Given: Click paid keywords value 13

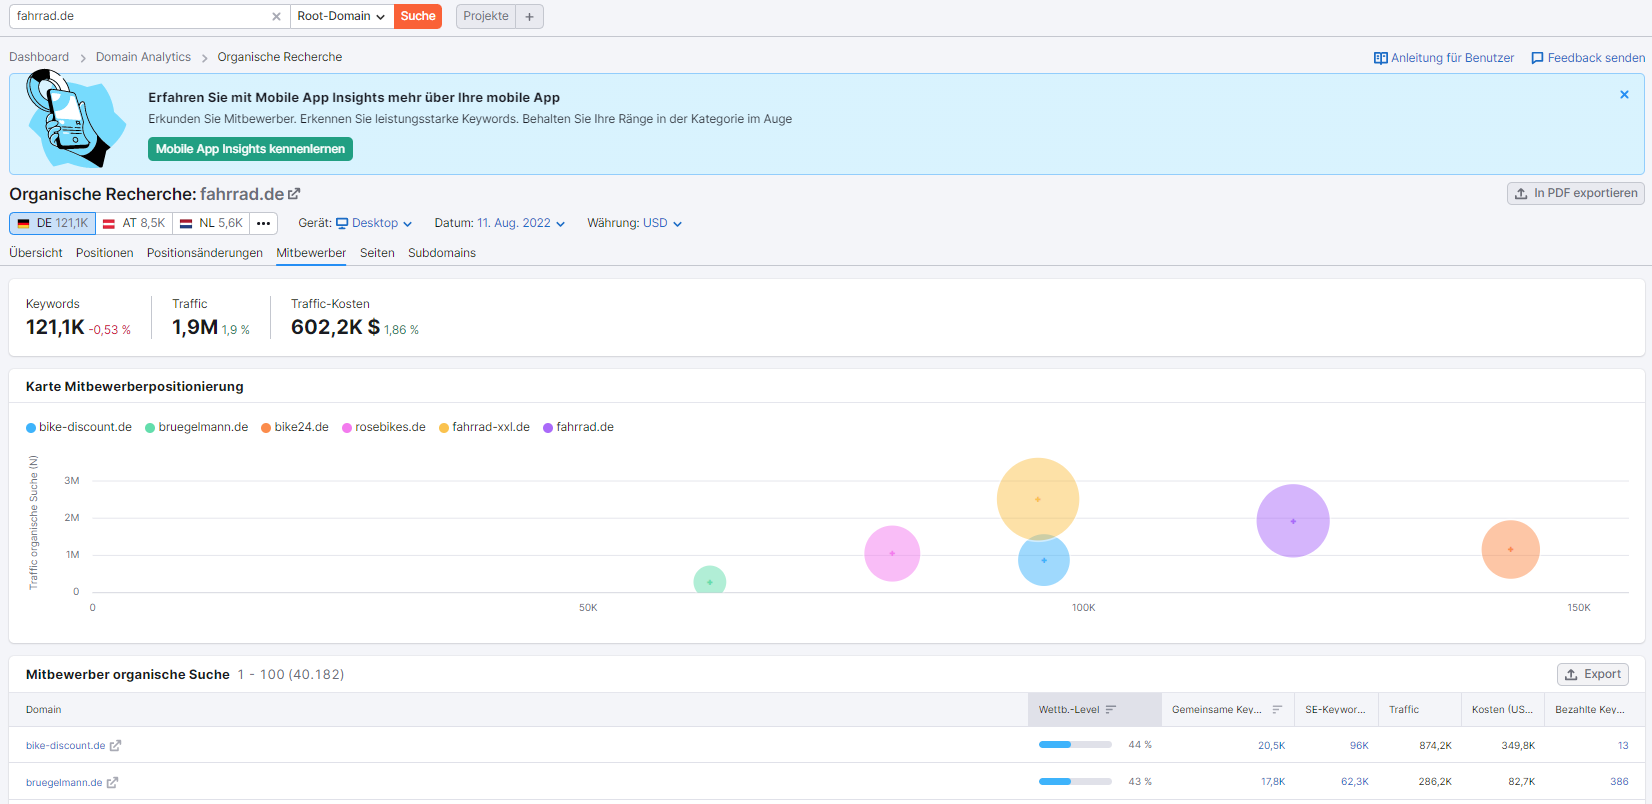Looking at the screenshot, I should point(1623,746).
